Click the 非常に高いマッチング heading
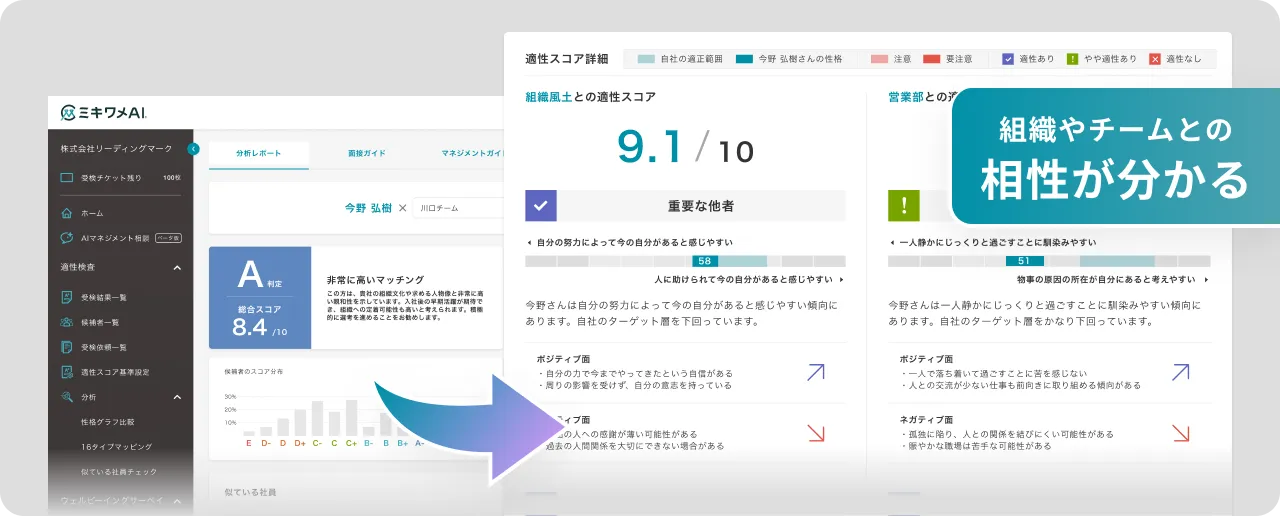The height and width of the screenshot is (516, 1280). coord(375,280)
